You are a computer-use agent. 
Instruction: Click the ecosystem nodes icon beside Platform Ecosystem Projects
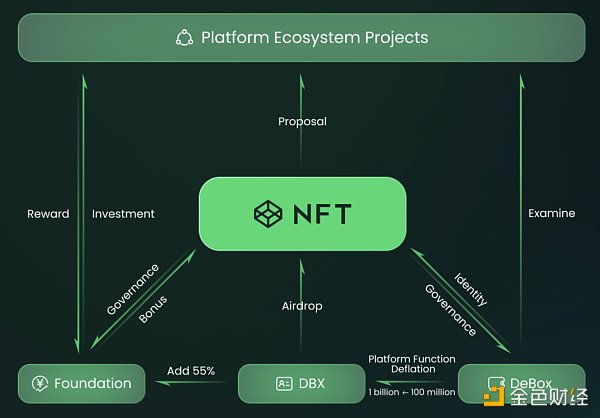coord(184,38)
